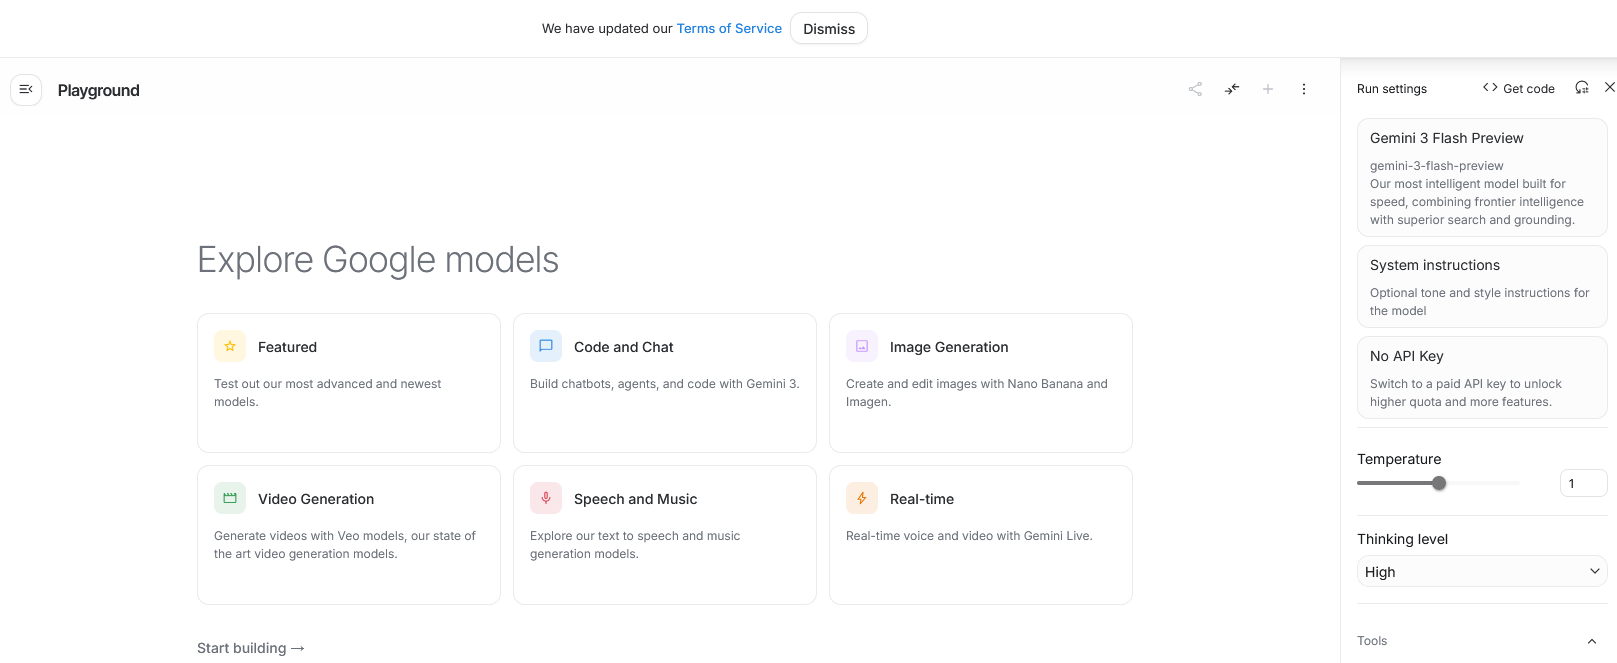The height and width of the screenshot is (663, 1617).
Task: Collapse the sidebar menu icon
Action: tap(26, 90)
